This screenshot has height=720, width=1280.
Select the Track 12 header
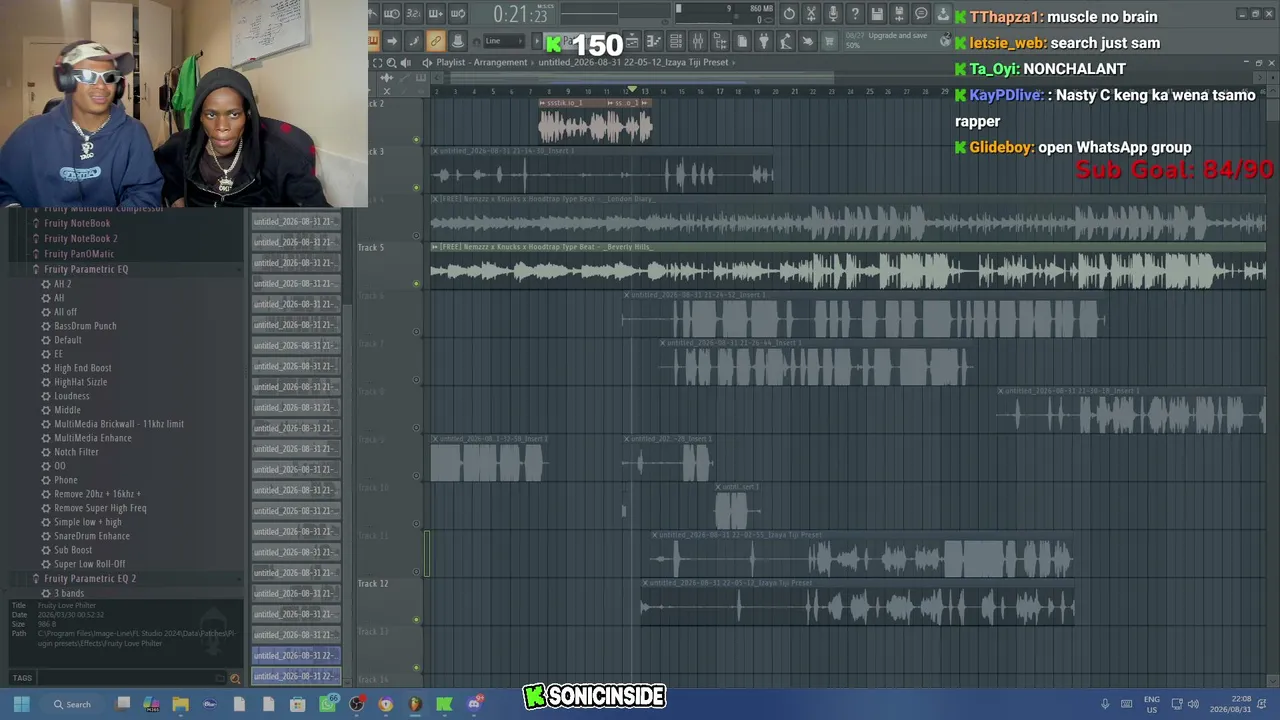pos(390,603)
